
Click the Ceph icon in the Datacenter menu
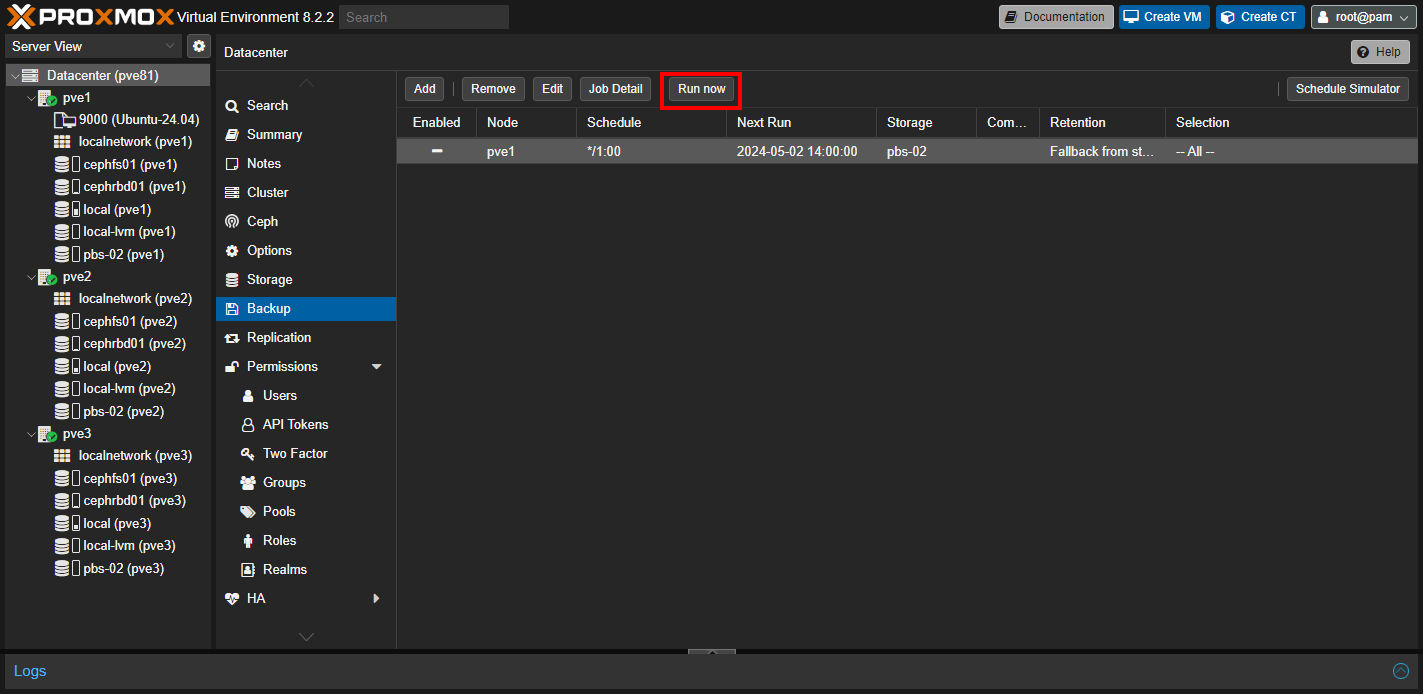(x=232, y=222)
